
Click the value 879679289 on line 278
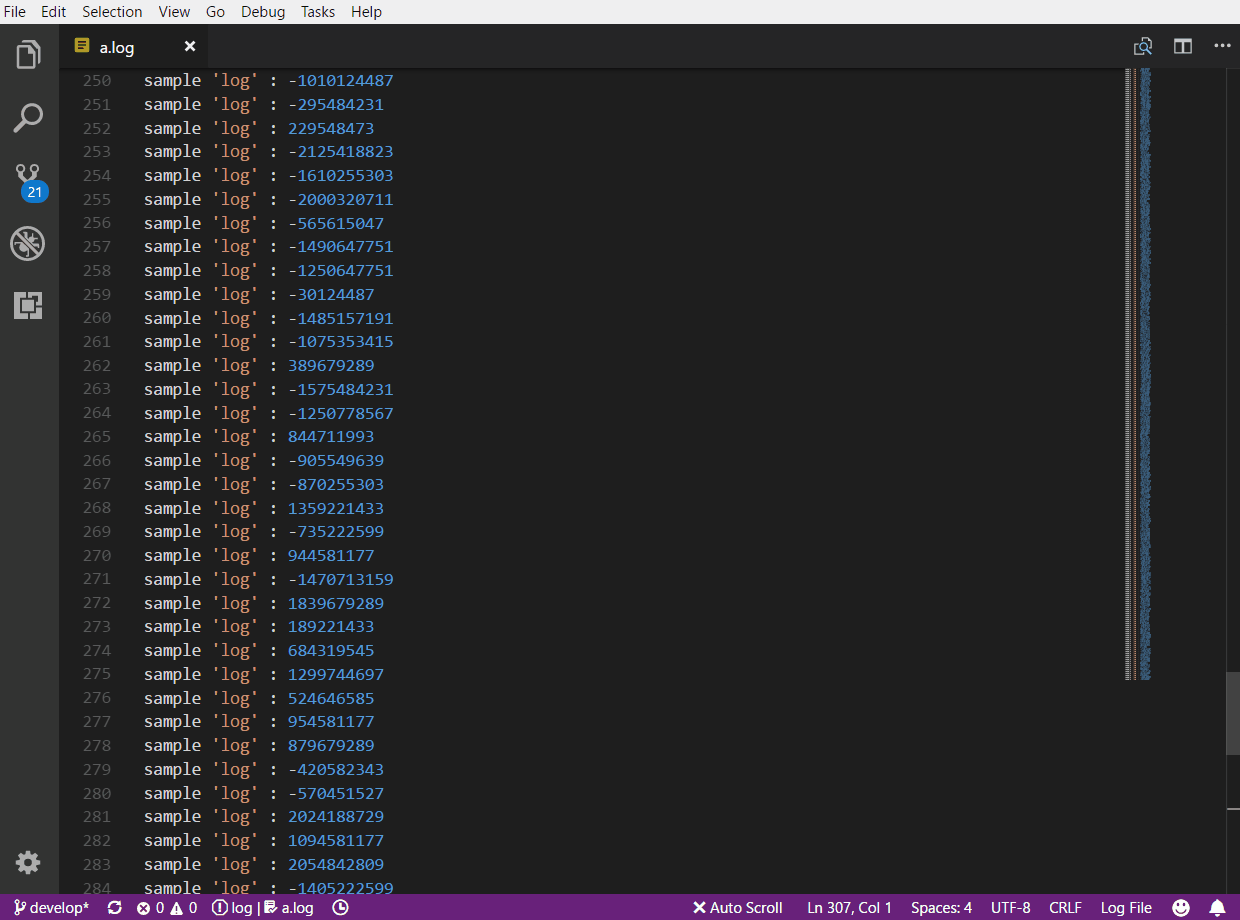coord(331,746)
